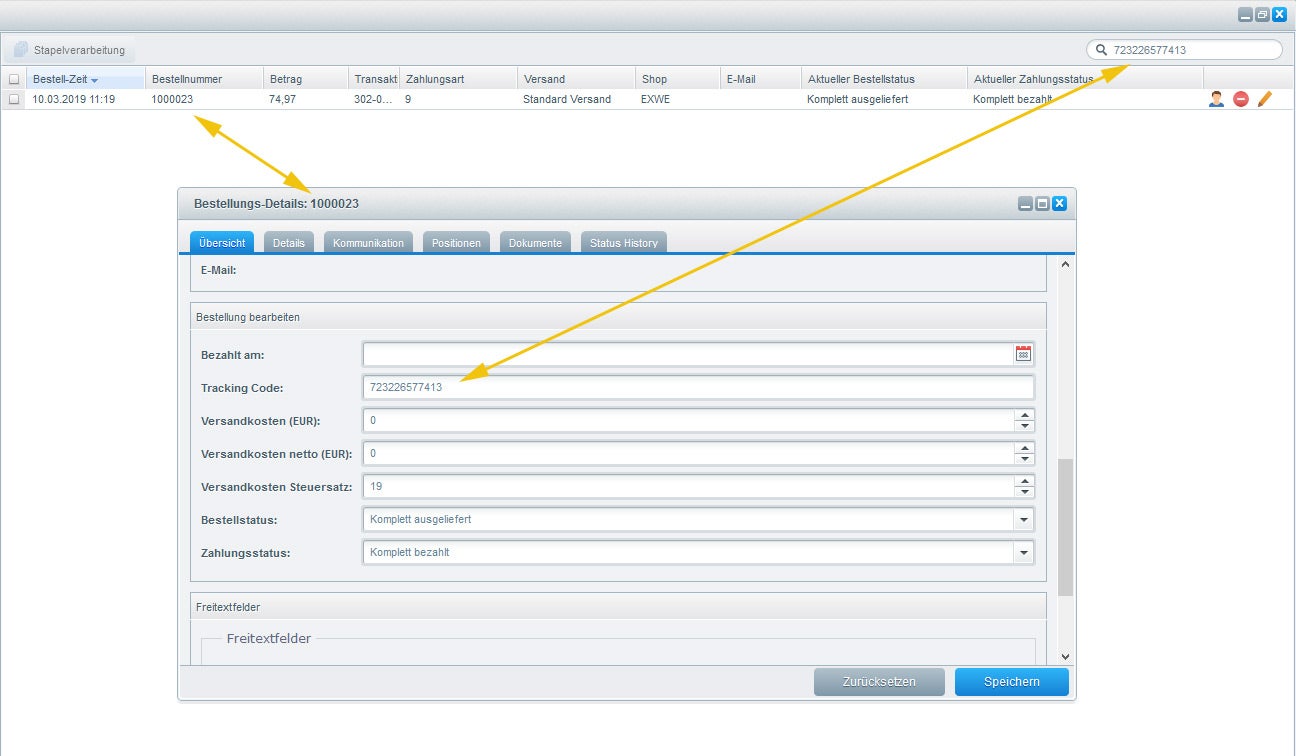Image resolution: width=1296 pixels, height=756 pixels.
Task: Click the Versandkosten (EUR) input field
Action: pyautogui.click(x=688, y=420)
